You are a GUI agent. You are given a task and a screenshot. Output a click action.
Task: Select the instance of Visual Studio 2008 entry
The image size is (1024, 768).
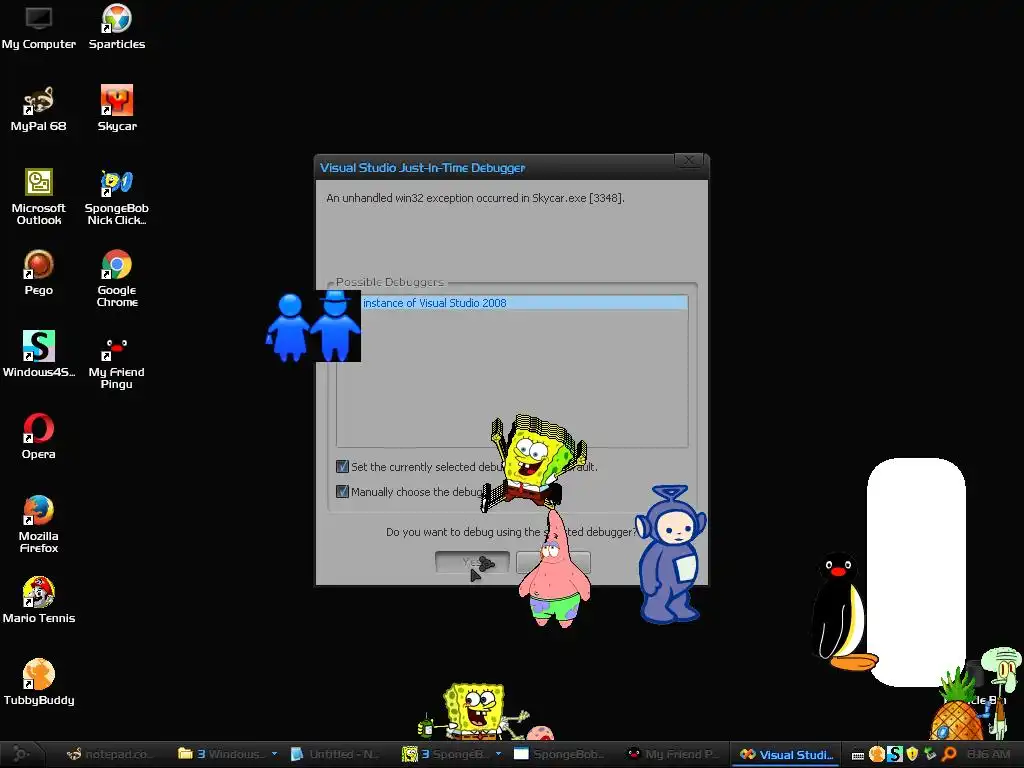513,302
